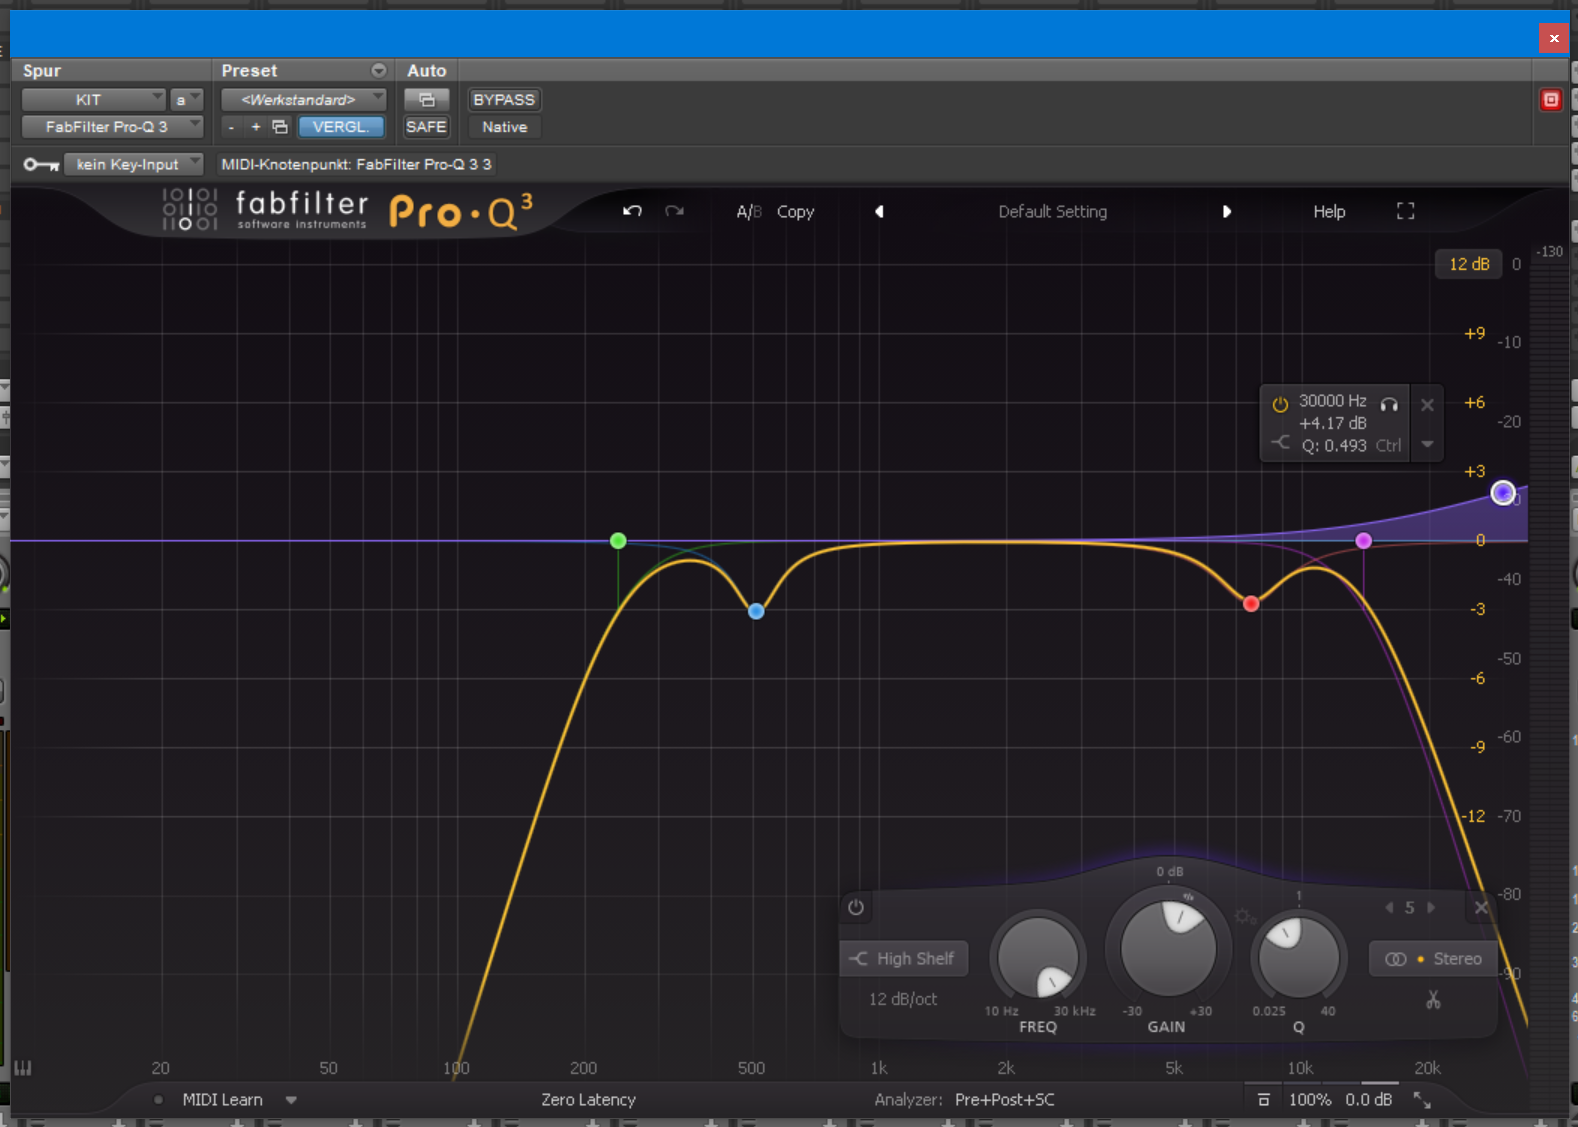The width and height of the screenshot is (1578, 1127).
Task: Open the Werkstandard preset dropdown
Action: tap(303, 100)
